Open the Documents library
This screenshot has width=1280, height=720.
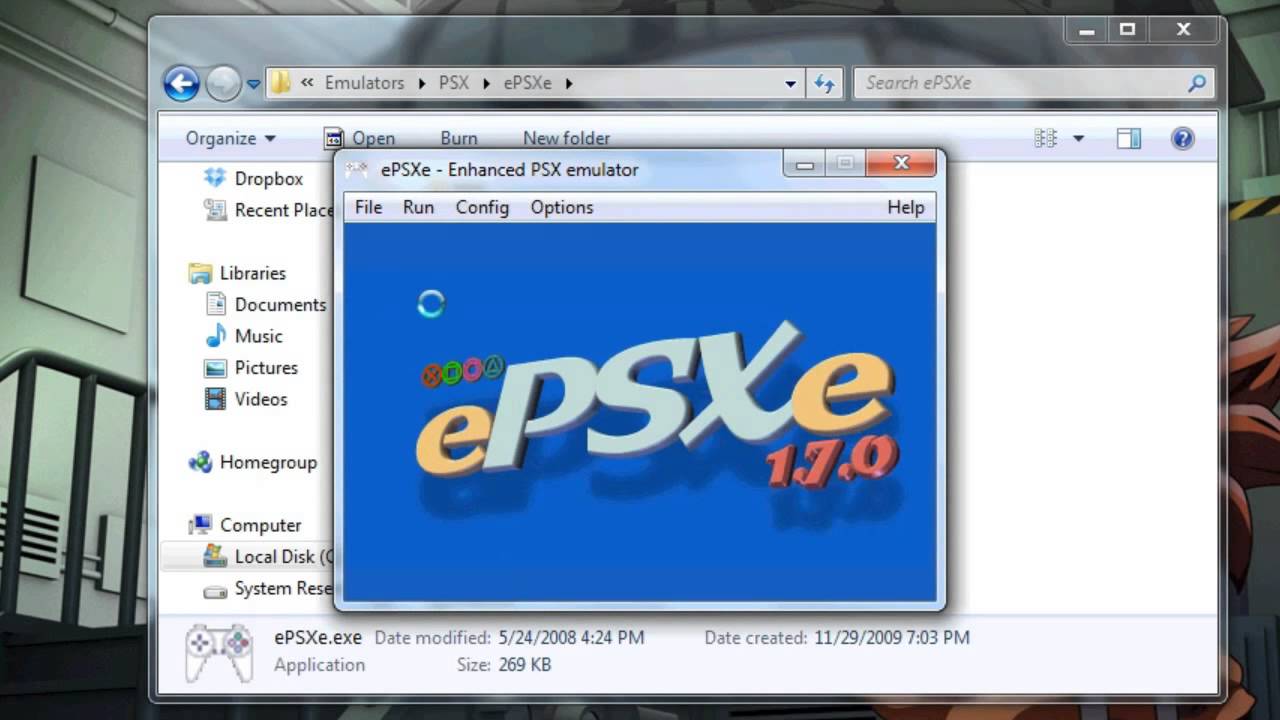(280, 304)
